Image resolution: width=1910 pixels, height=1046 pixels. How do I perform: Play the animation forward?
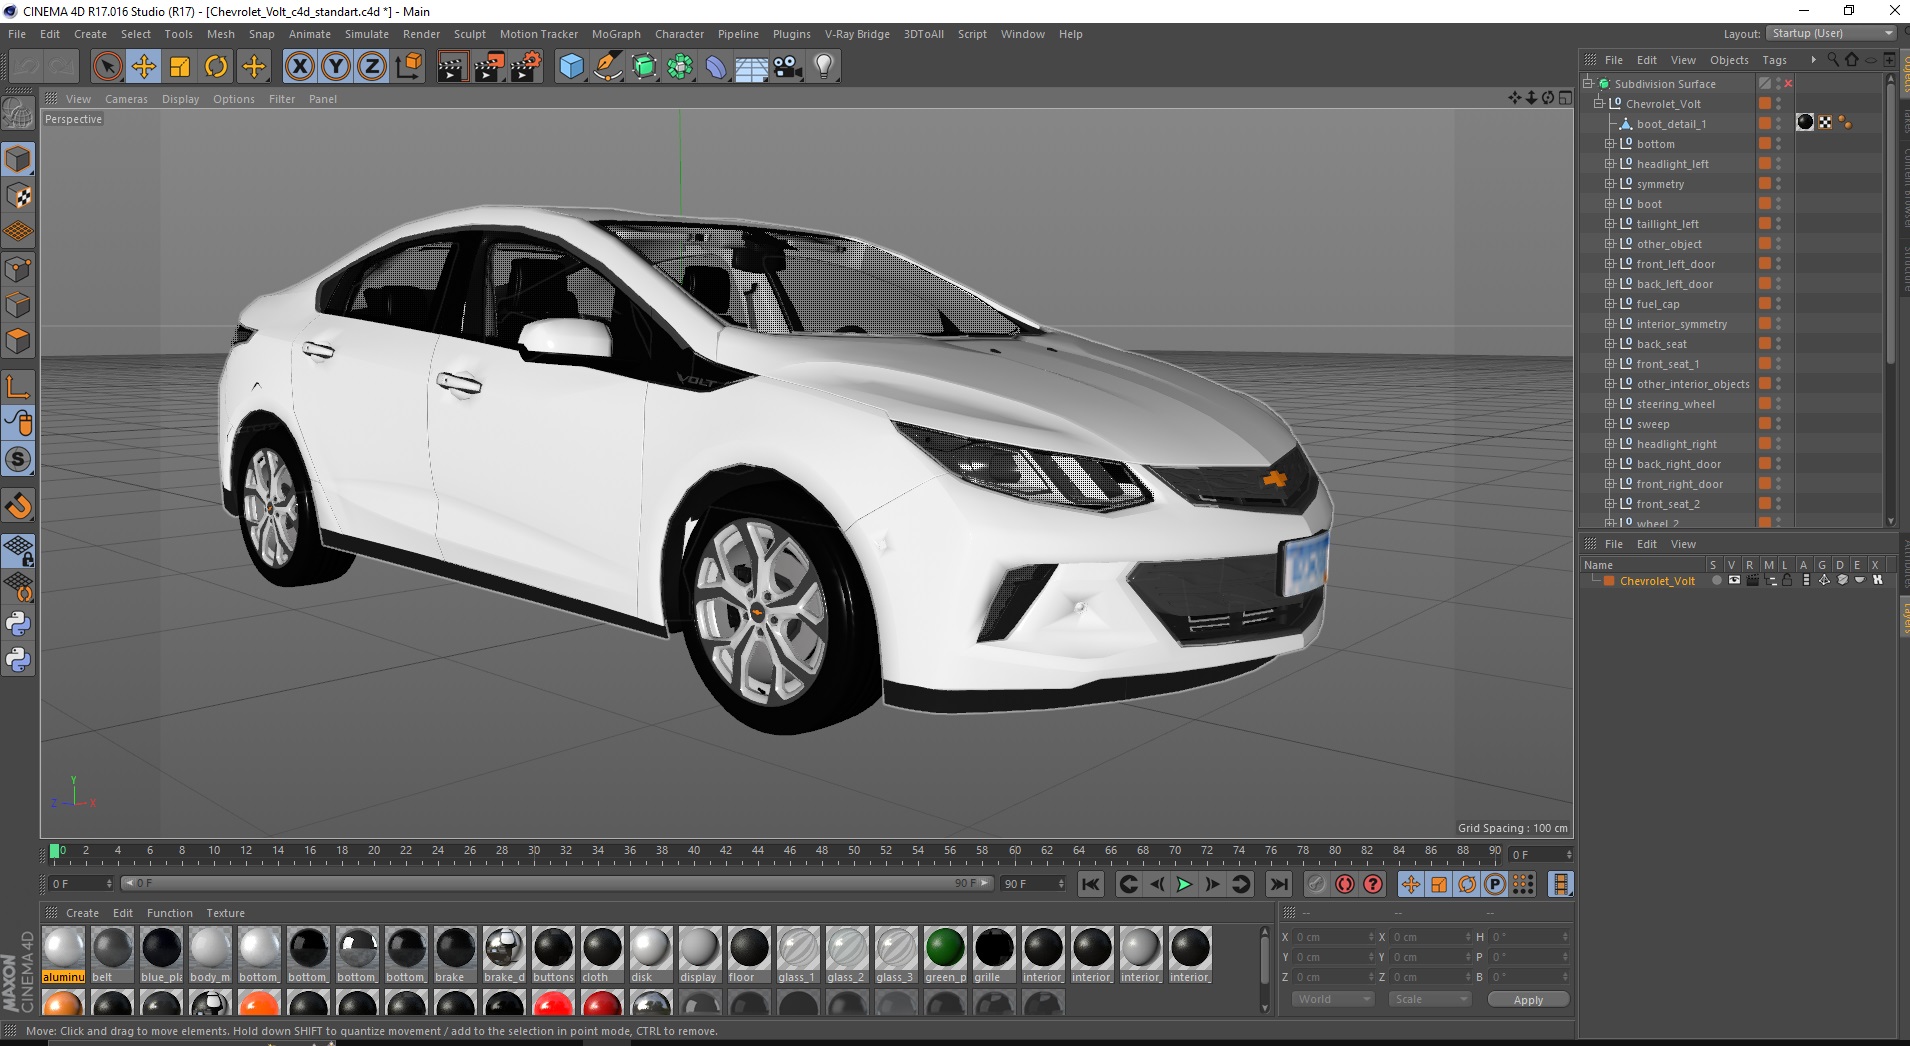coord(1184,884)
